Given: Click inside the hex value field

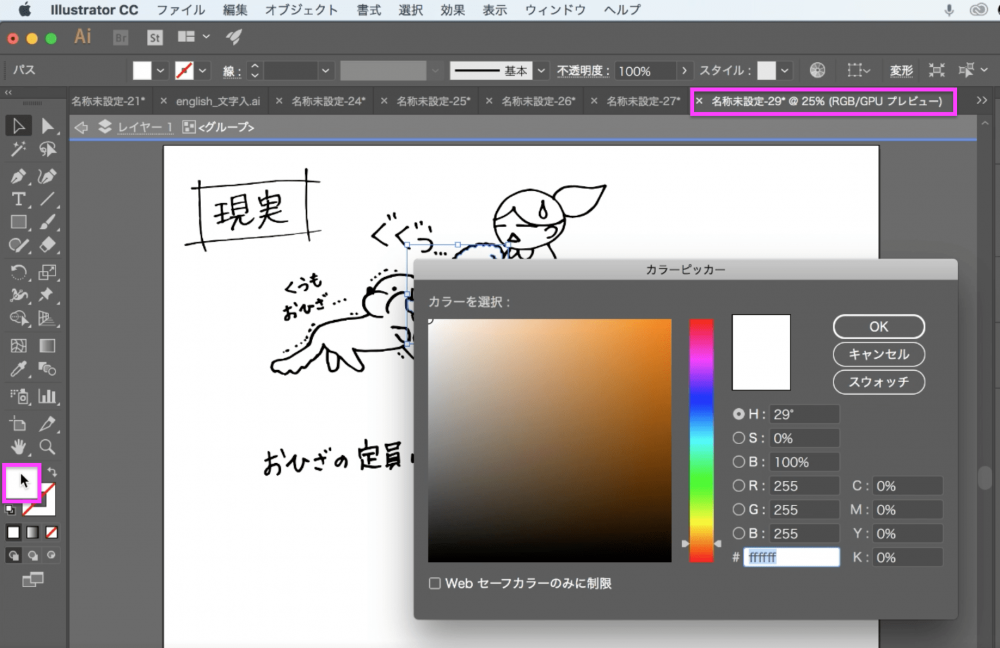Looking at the screenshot, I should pos(793,557).
